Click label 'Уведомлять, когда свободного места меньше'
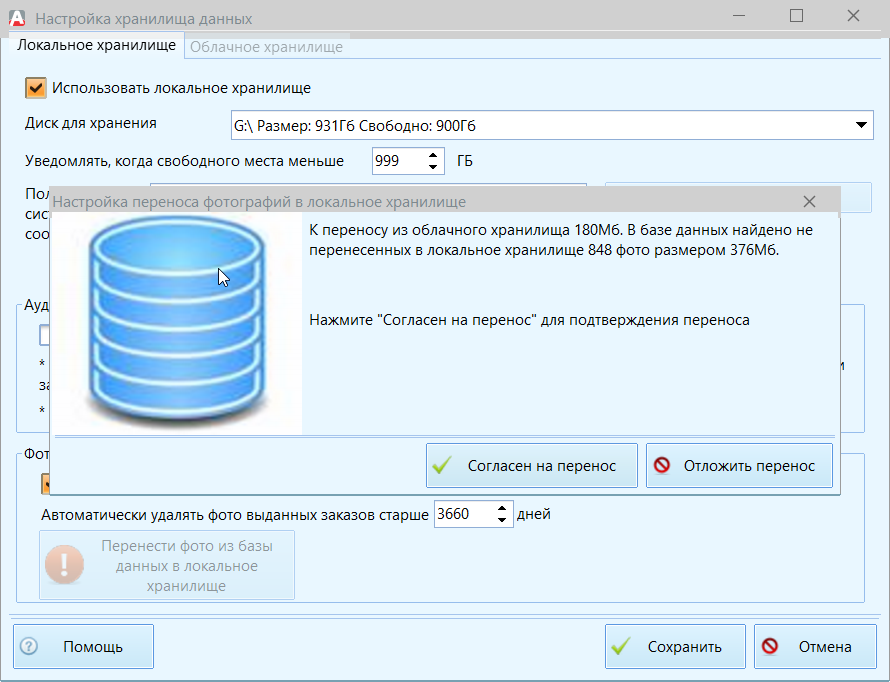Screen dimensions: 890x682 pos(184,161)
